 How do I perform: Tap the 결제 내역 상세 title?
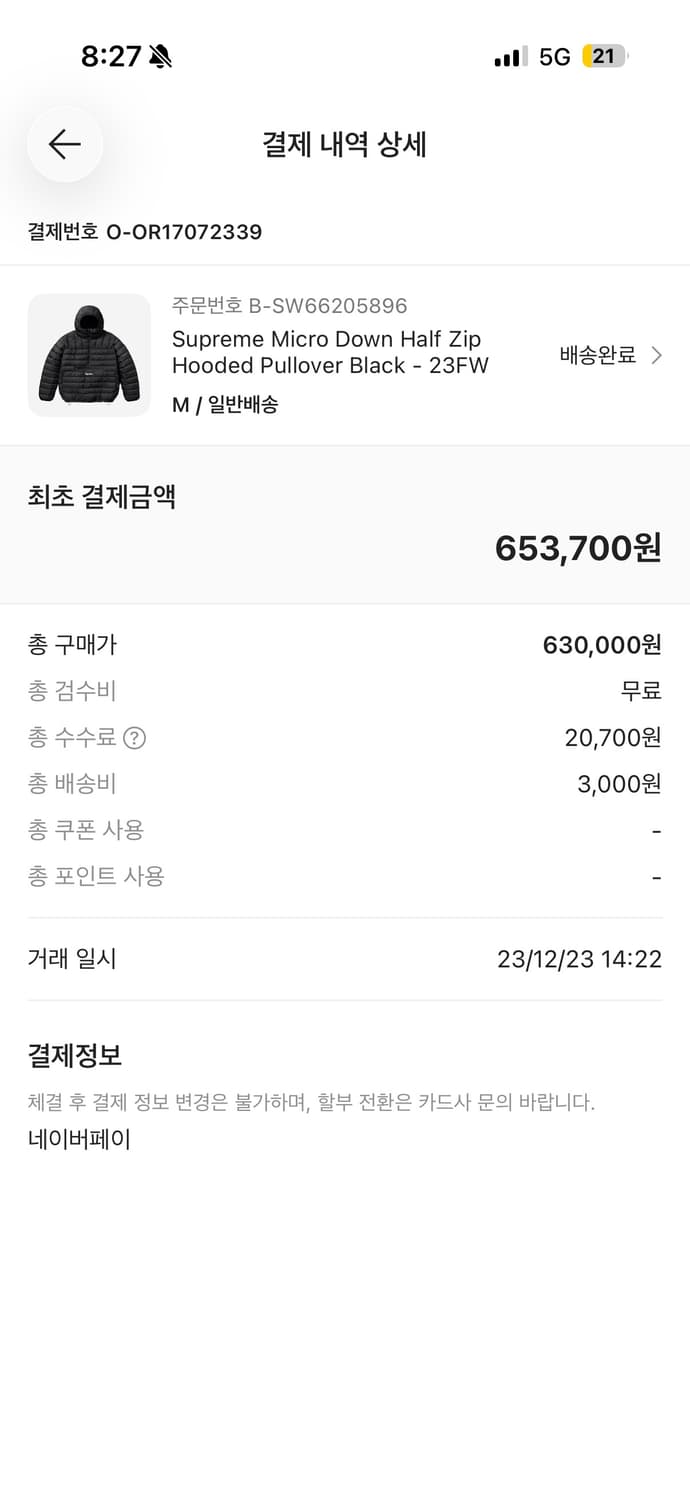coord(345,144)
